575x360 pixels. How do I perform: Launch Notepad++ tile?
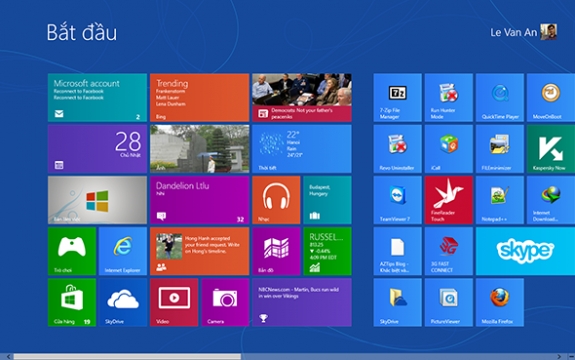[500, 200]
